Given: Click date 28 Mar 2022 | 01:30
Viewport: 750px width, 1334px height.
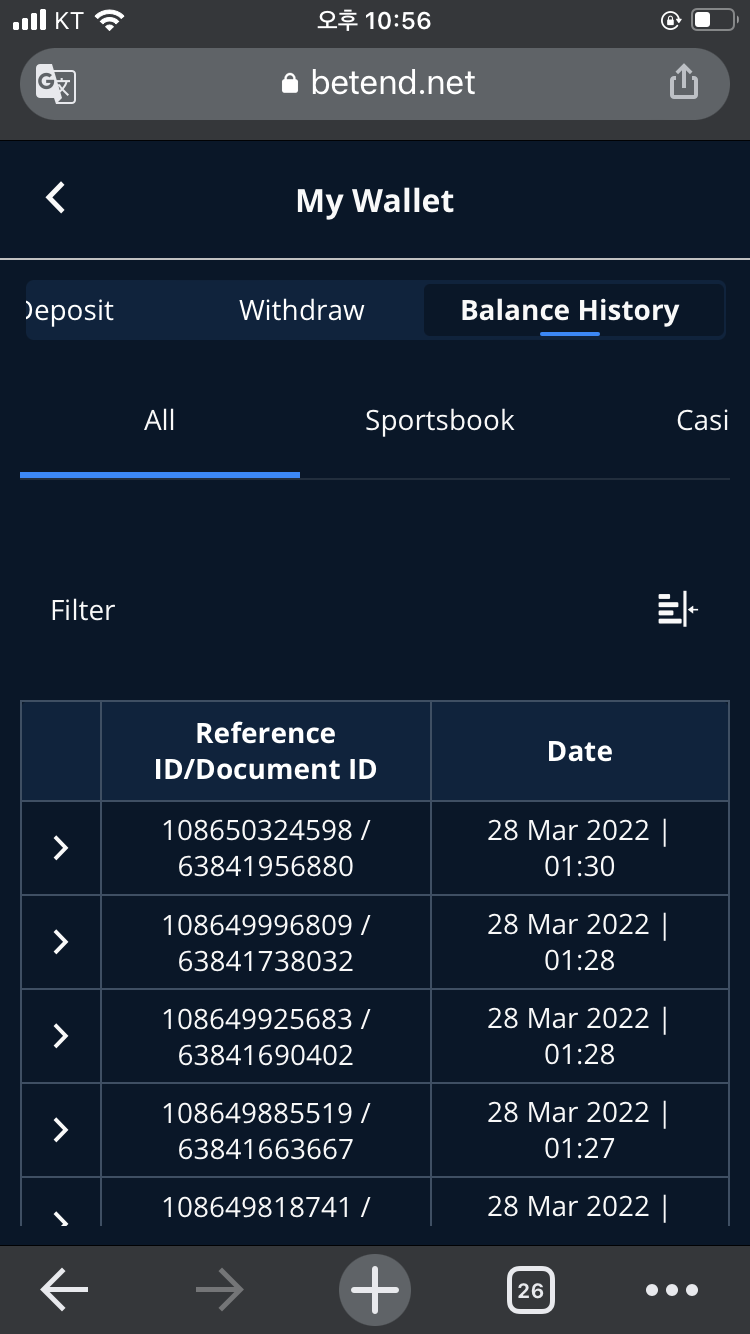Looking at the screenshot, I should [579, 848].
